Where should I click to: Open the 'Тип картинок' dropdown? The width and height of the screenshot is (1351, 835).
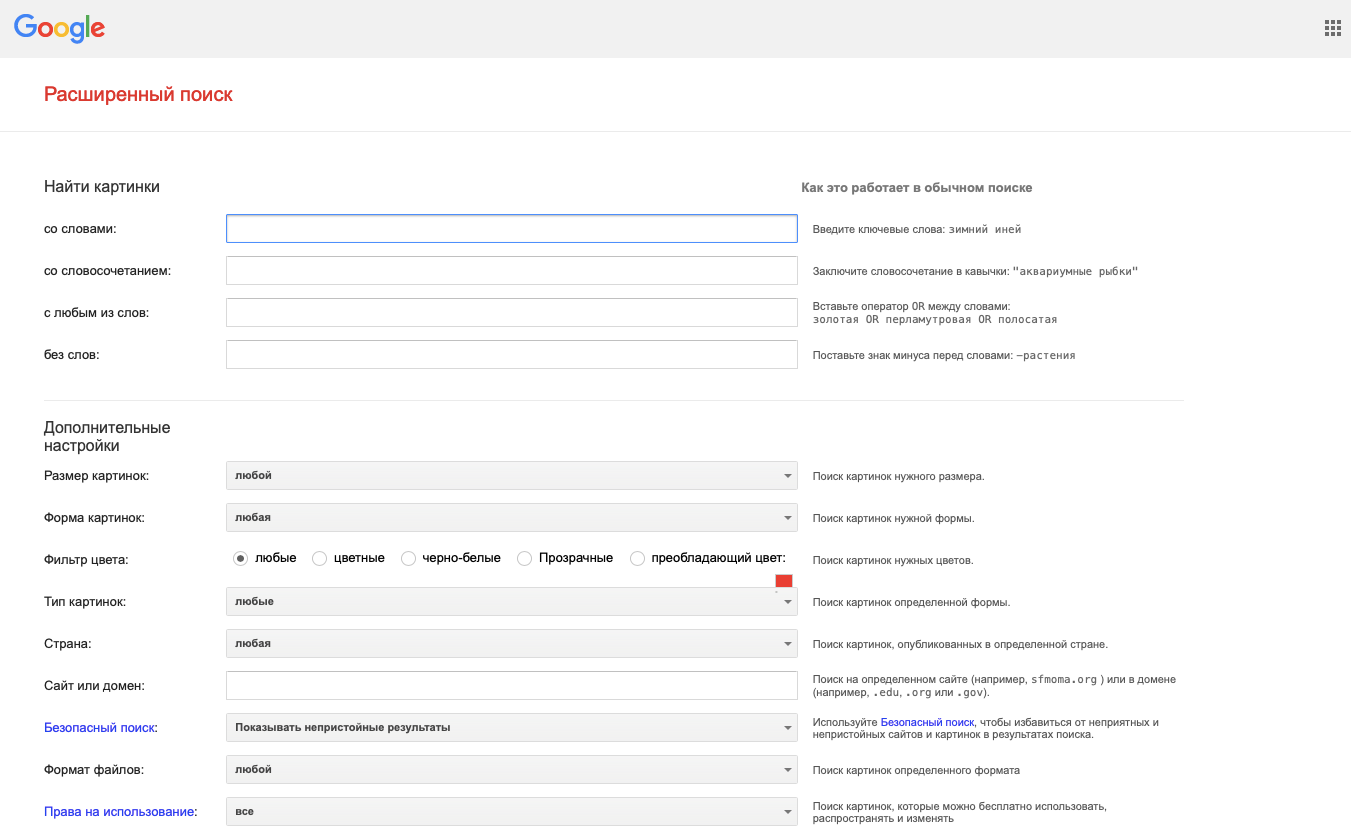click(512, 602)
